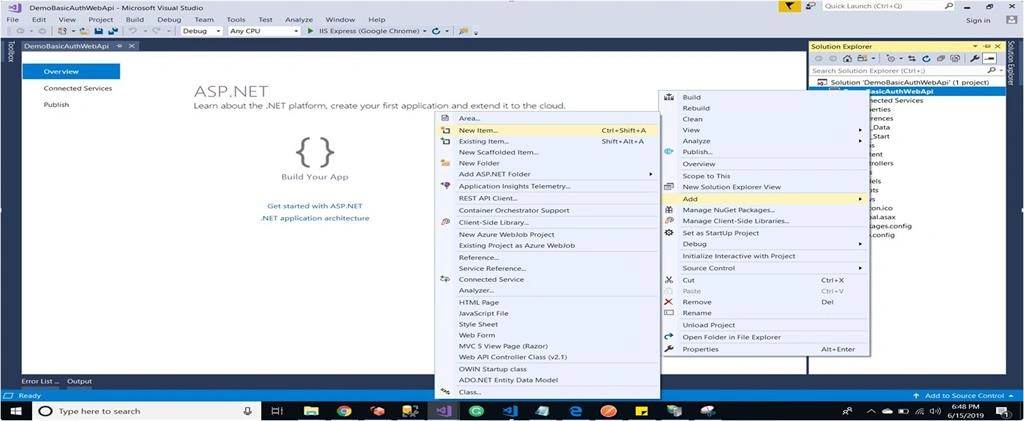Screen dimensions: 1024x421
Task: Open the Tools menu in the menu bar
Action: [x=236, y=20]
